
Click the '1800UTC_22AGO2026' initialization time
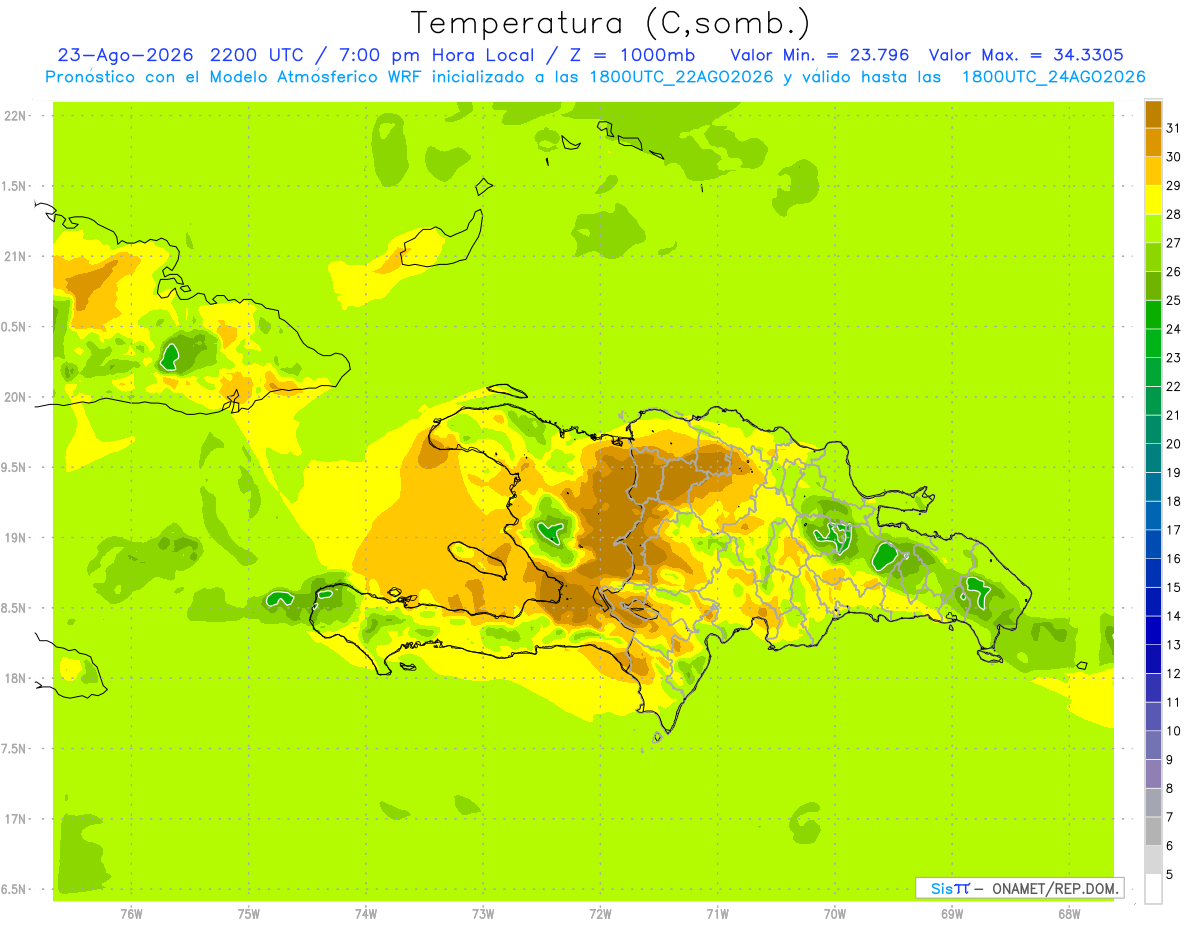click(679, 77)
